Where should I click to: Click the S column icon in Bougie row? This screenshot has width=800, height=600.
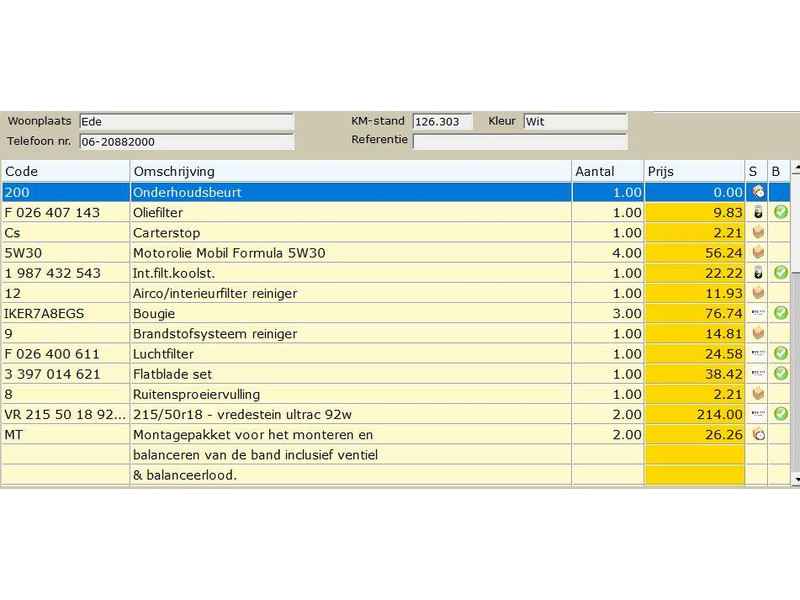tap(758, 313)
